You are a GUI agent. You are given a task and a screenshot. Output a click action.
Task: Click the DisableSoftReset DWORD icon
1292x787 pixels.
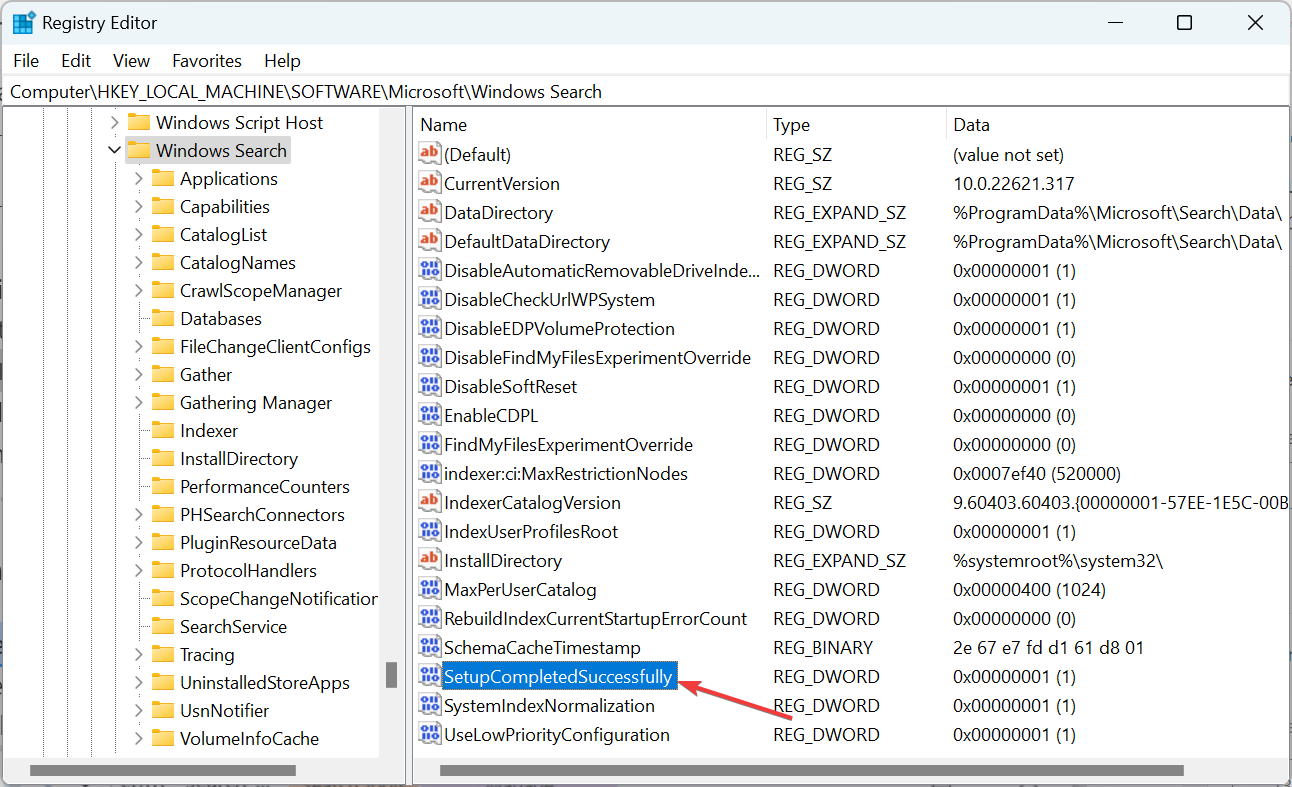430,386
